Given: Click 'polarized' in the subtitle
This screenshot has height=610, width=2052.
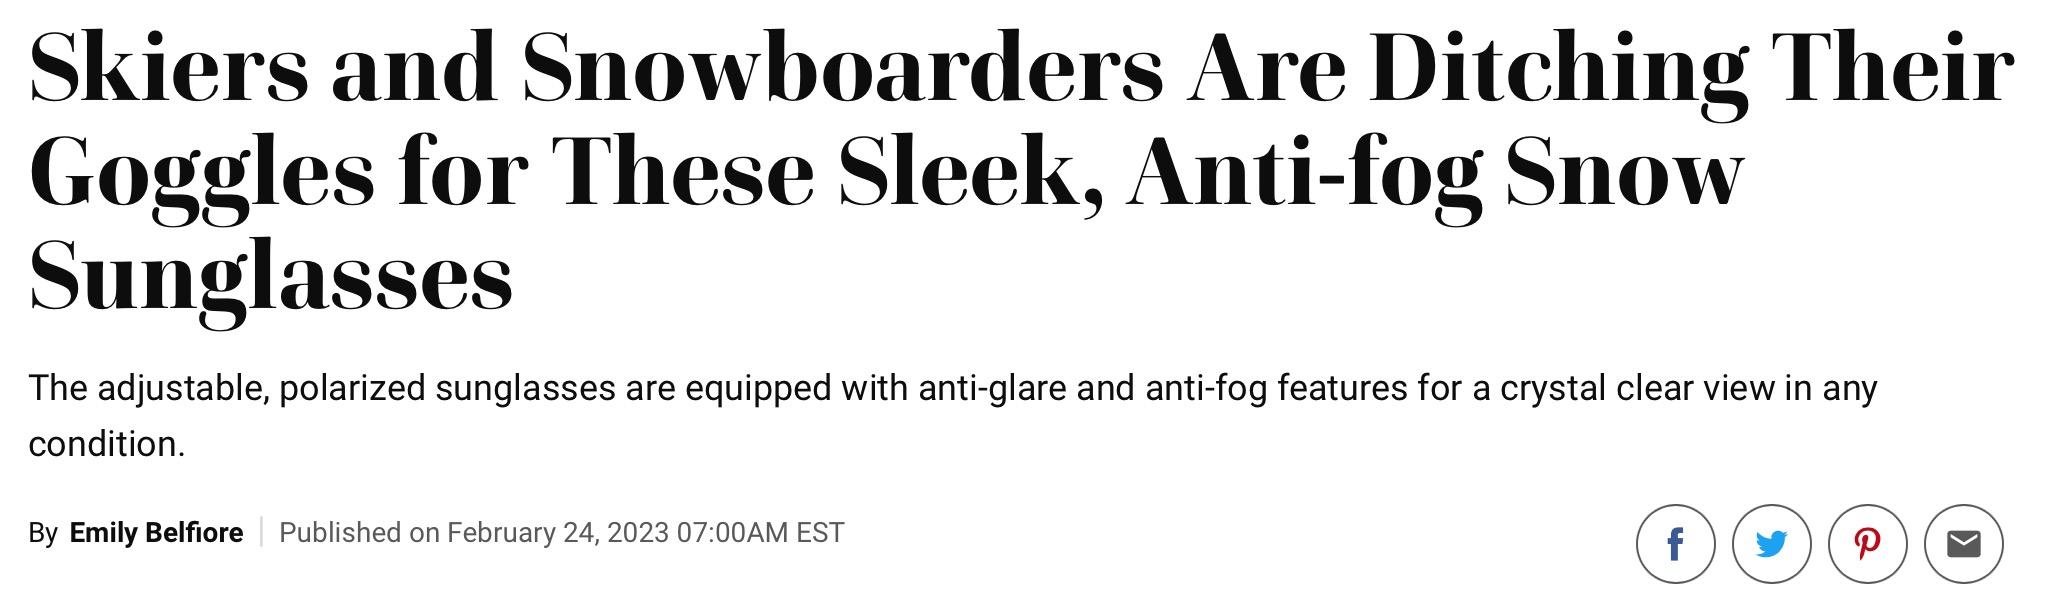Looking at the screenshot, I should pyautogui.click(x=352, y=387).
